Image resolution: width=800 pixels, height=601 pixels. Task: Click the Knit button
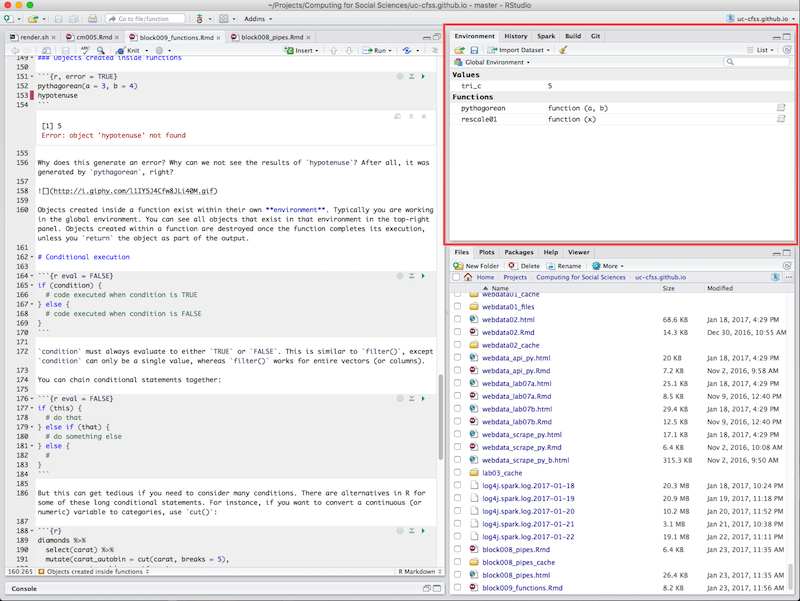click(128, 50)
